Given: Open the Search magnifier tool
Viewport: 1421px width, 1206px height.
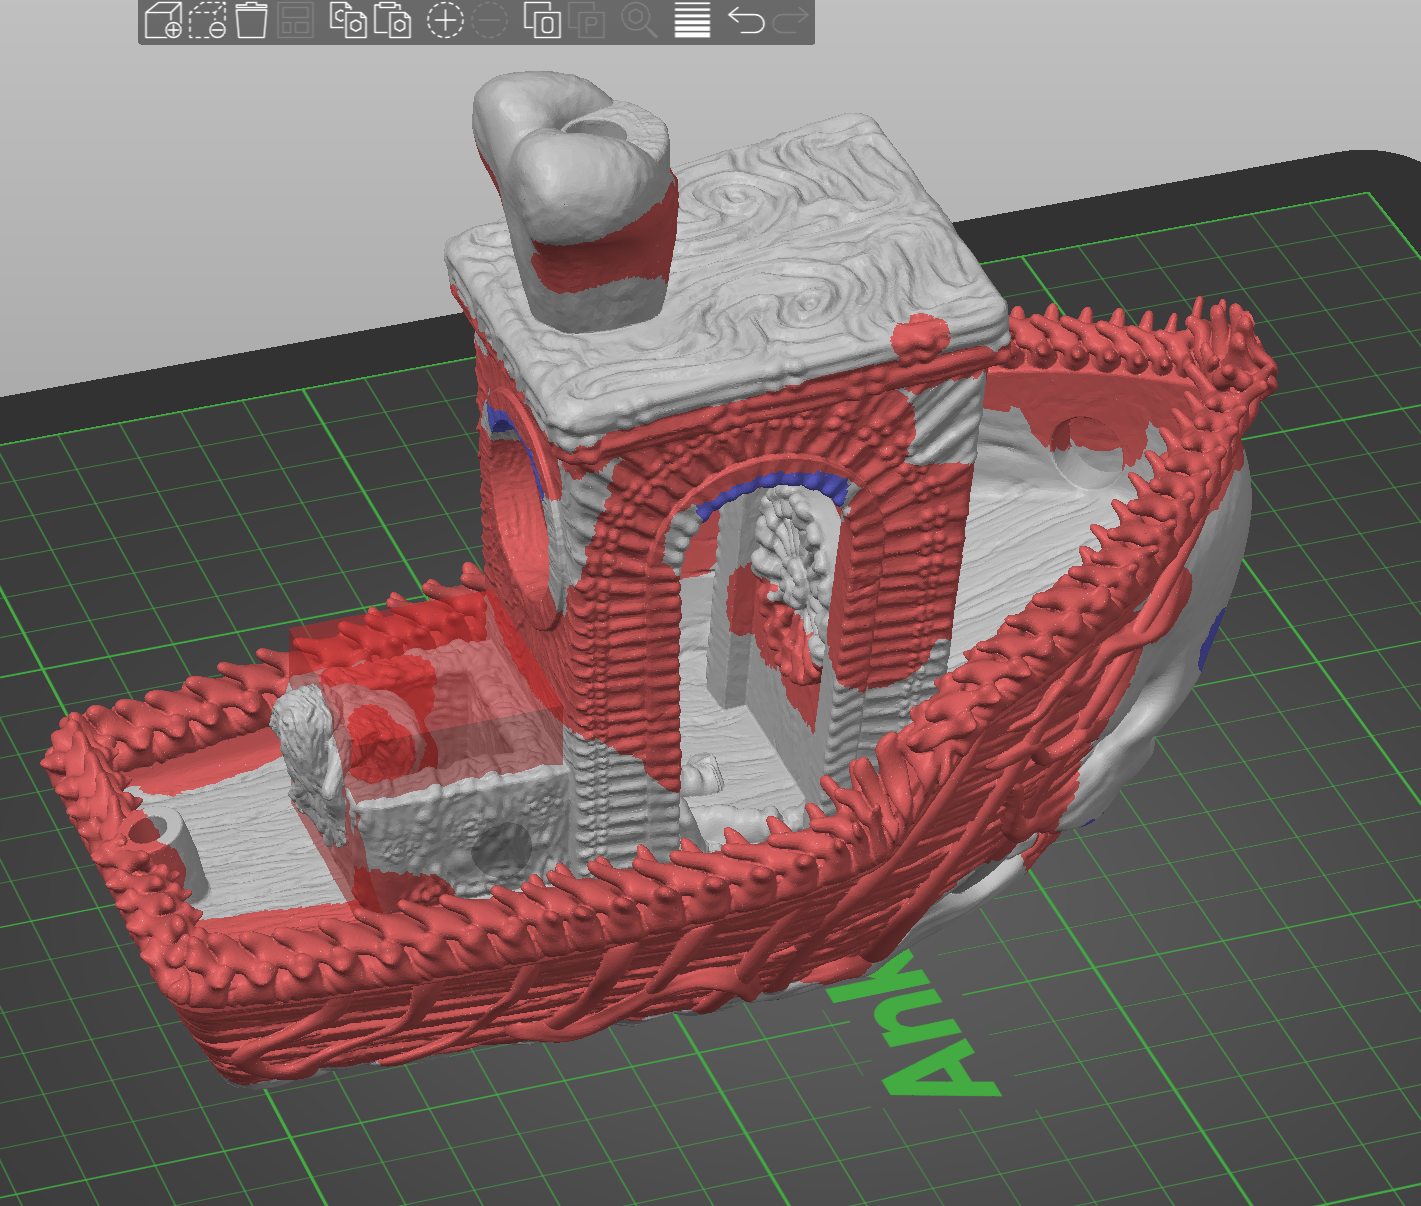Looking at the screenshot, I should coord(638,21).
